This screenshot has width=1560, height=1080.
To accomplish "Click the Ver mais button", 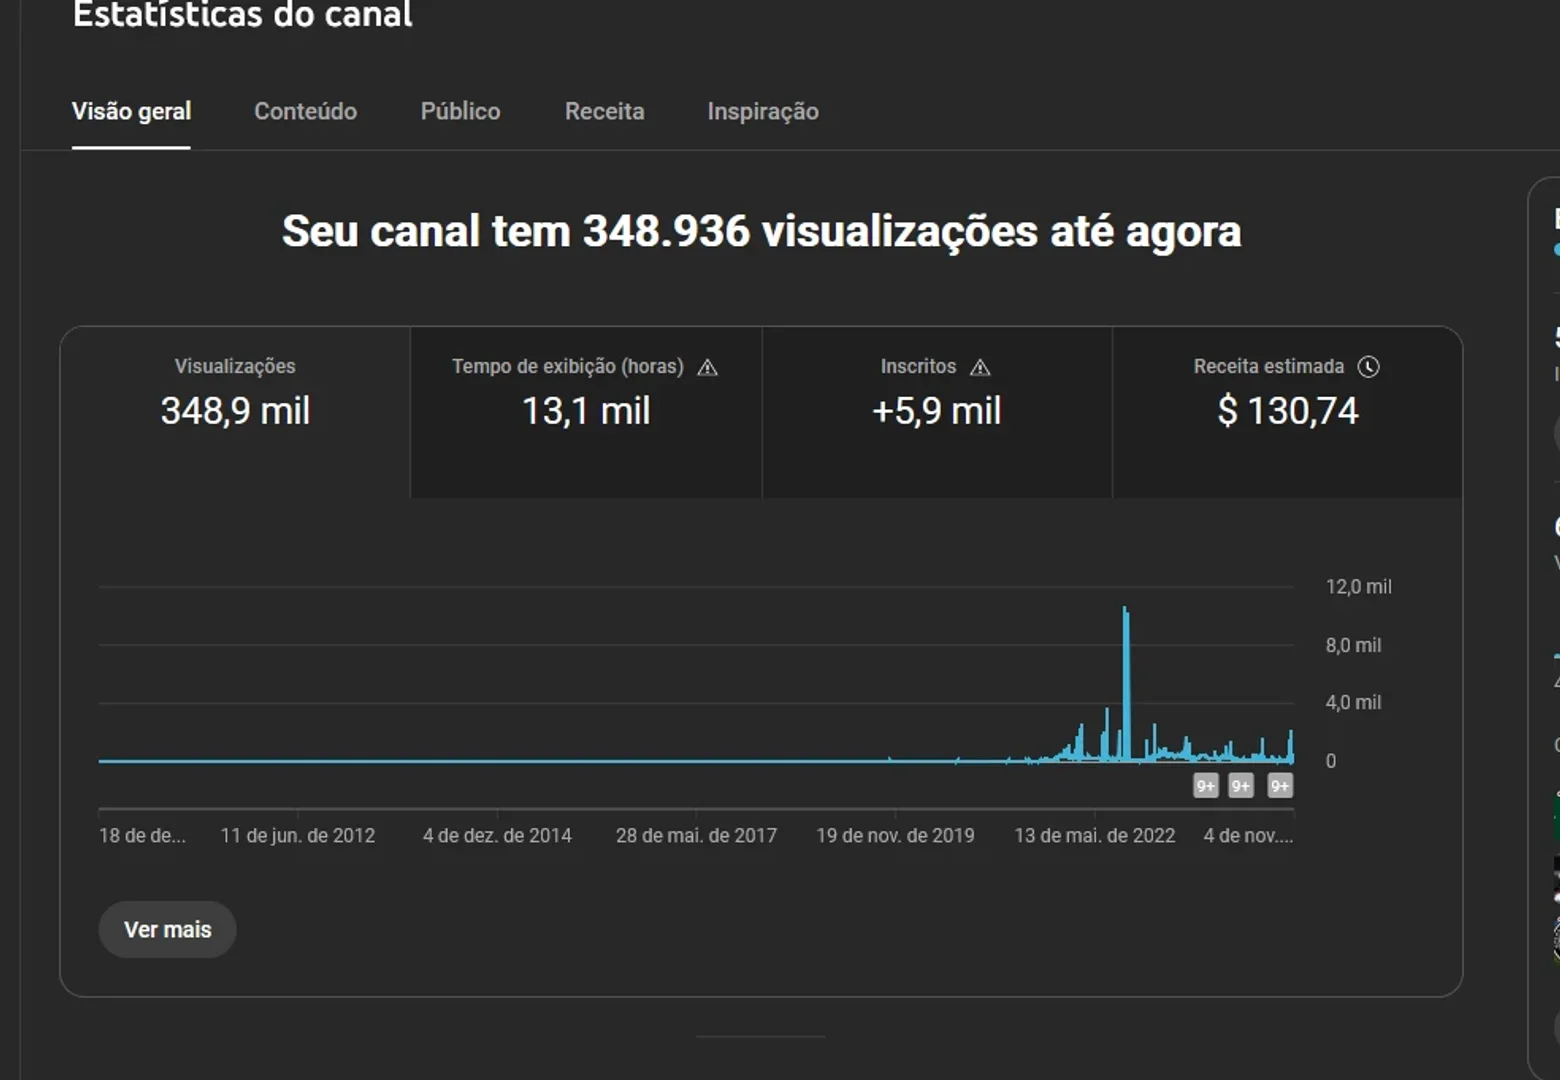I will pos(167,930).
